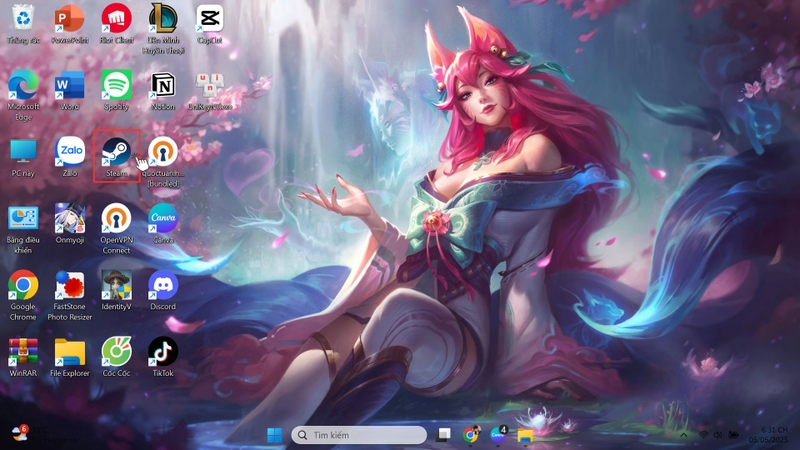This screenshot has width=800, height=450.
Task: Open the TikTok desktop shortcut
Action: [163, 357]
